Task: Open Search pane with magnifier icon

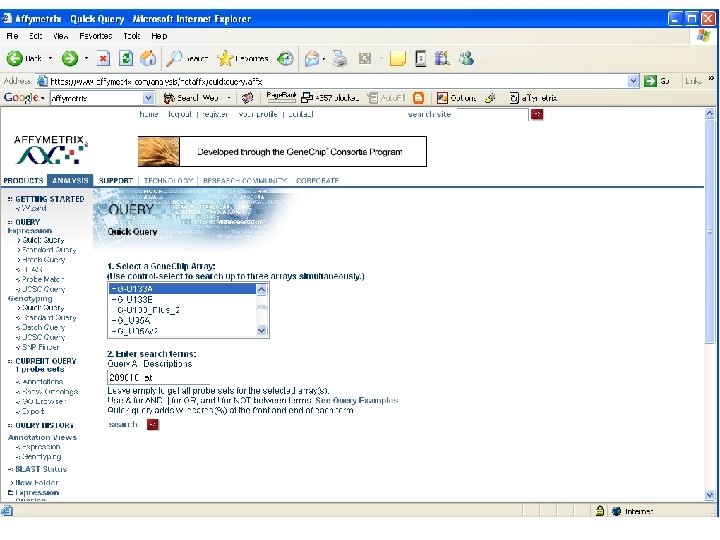Action: [x=174, y=58]
